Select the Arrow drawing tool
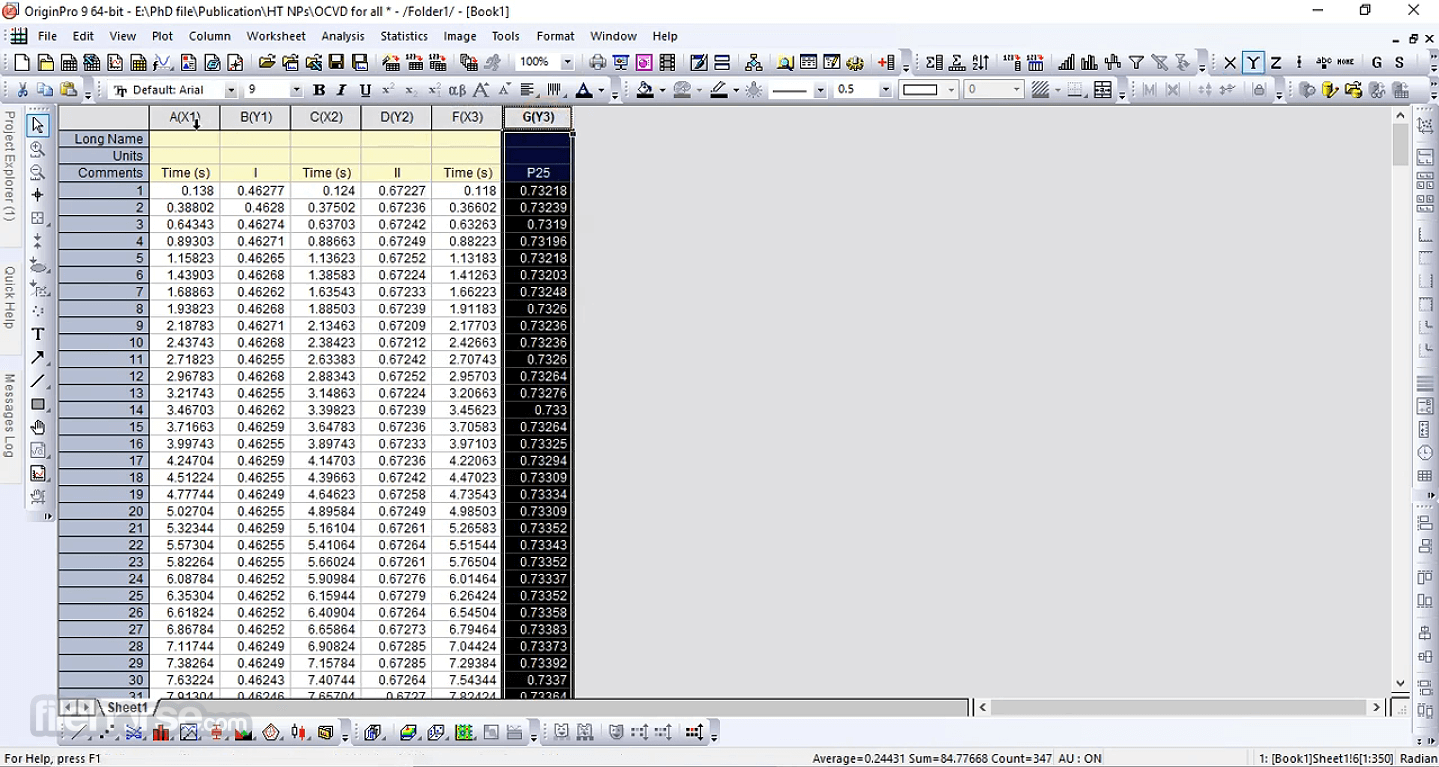This screenshot has height=767, width=1439. (38, 357)
